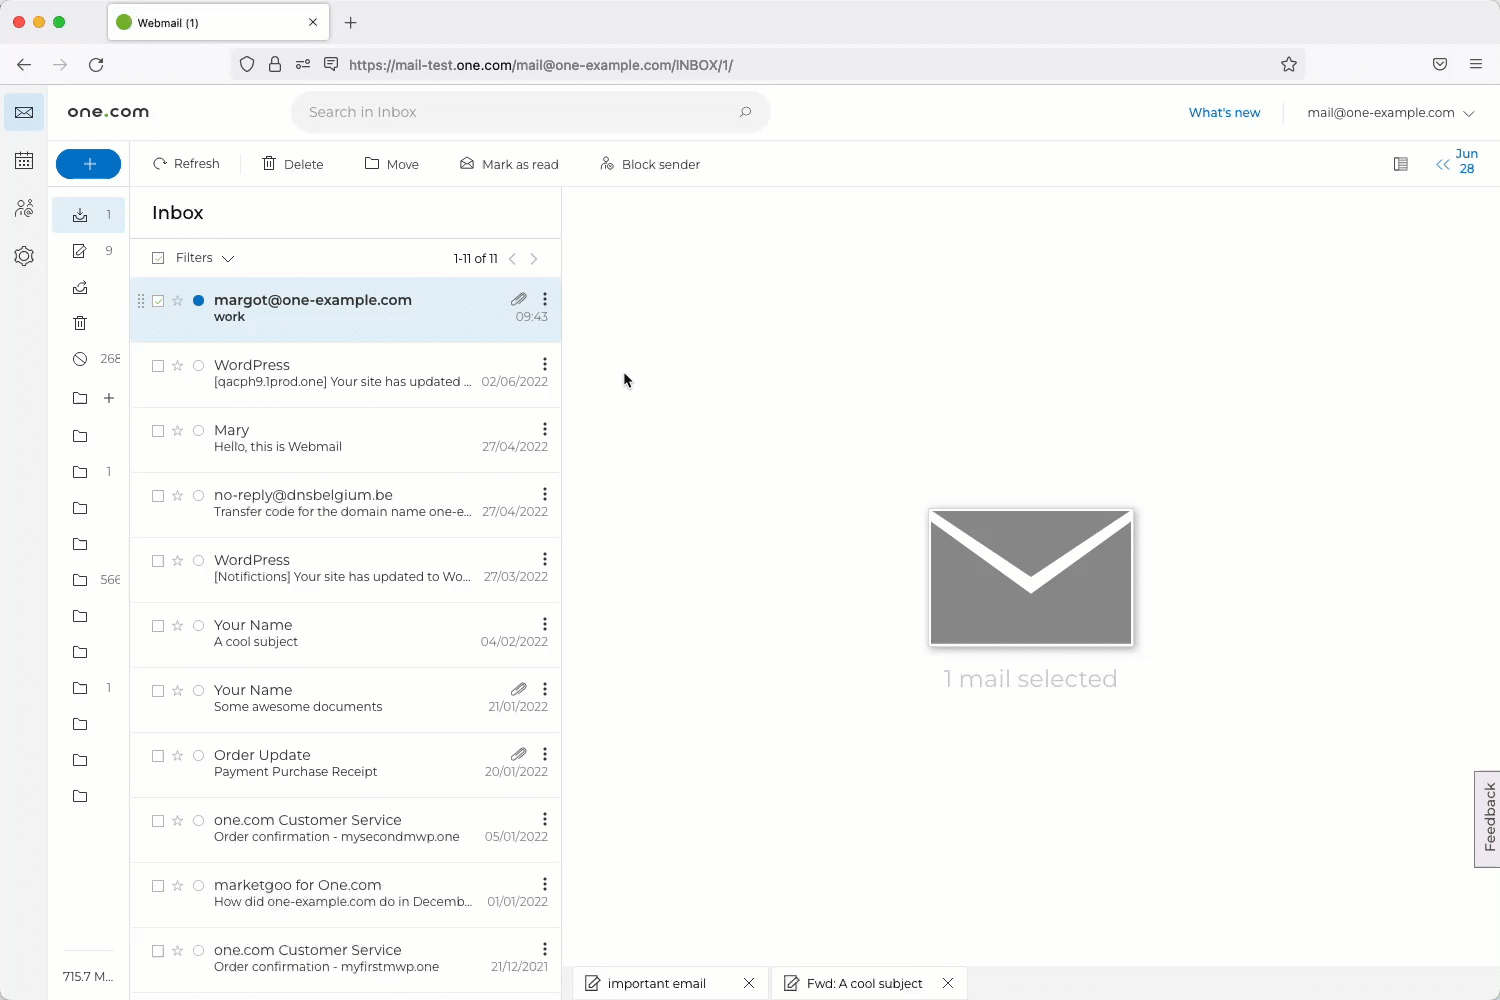
Task: Select the Sent mail folder
Action: (x=79, y=287)
